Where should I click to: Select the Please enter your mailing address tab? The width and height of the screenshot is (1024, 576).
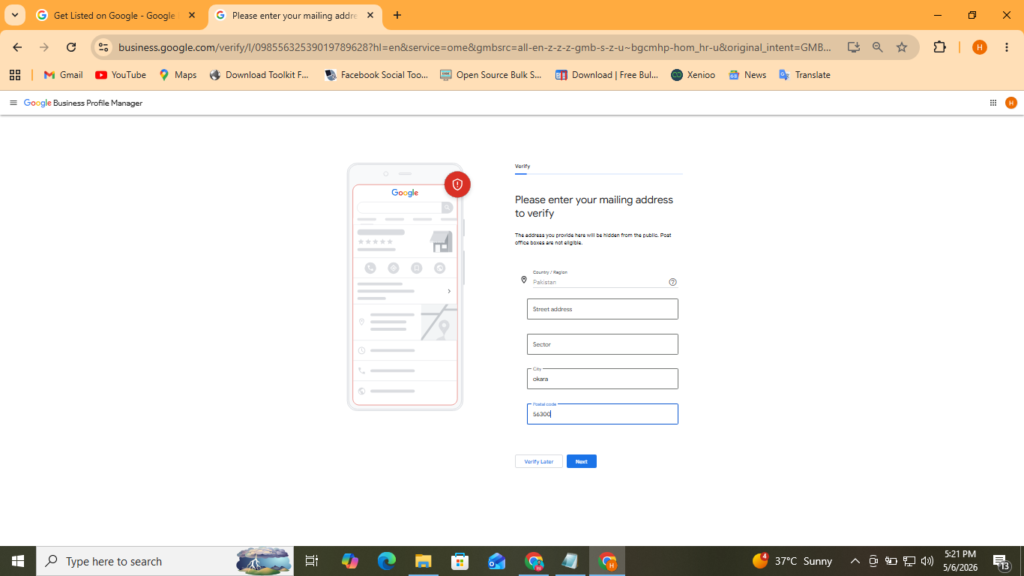(294, 15)
